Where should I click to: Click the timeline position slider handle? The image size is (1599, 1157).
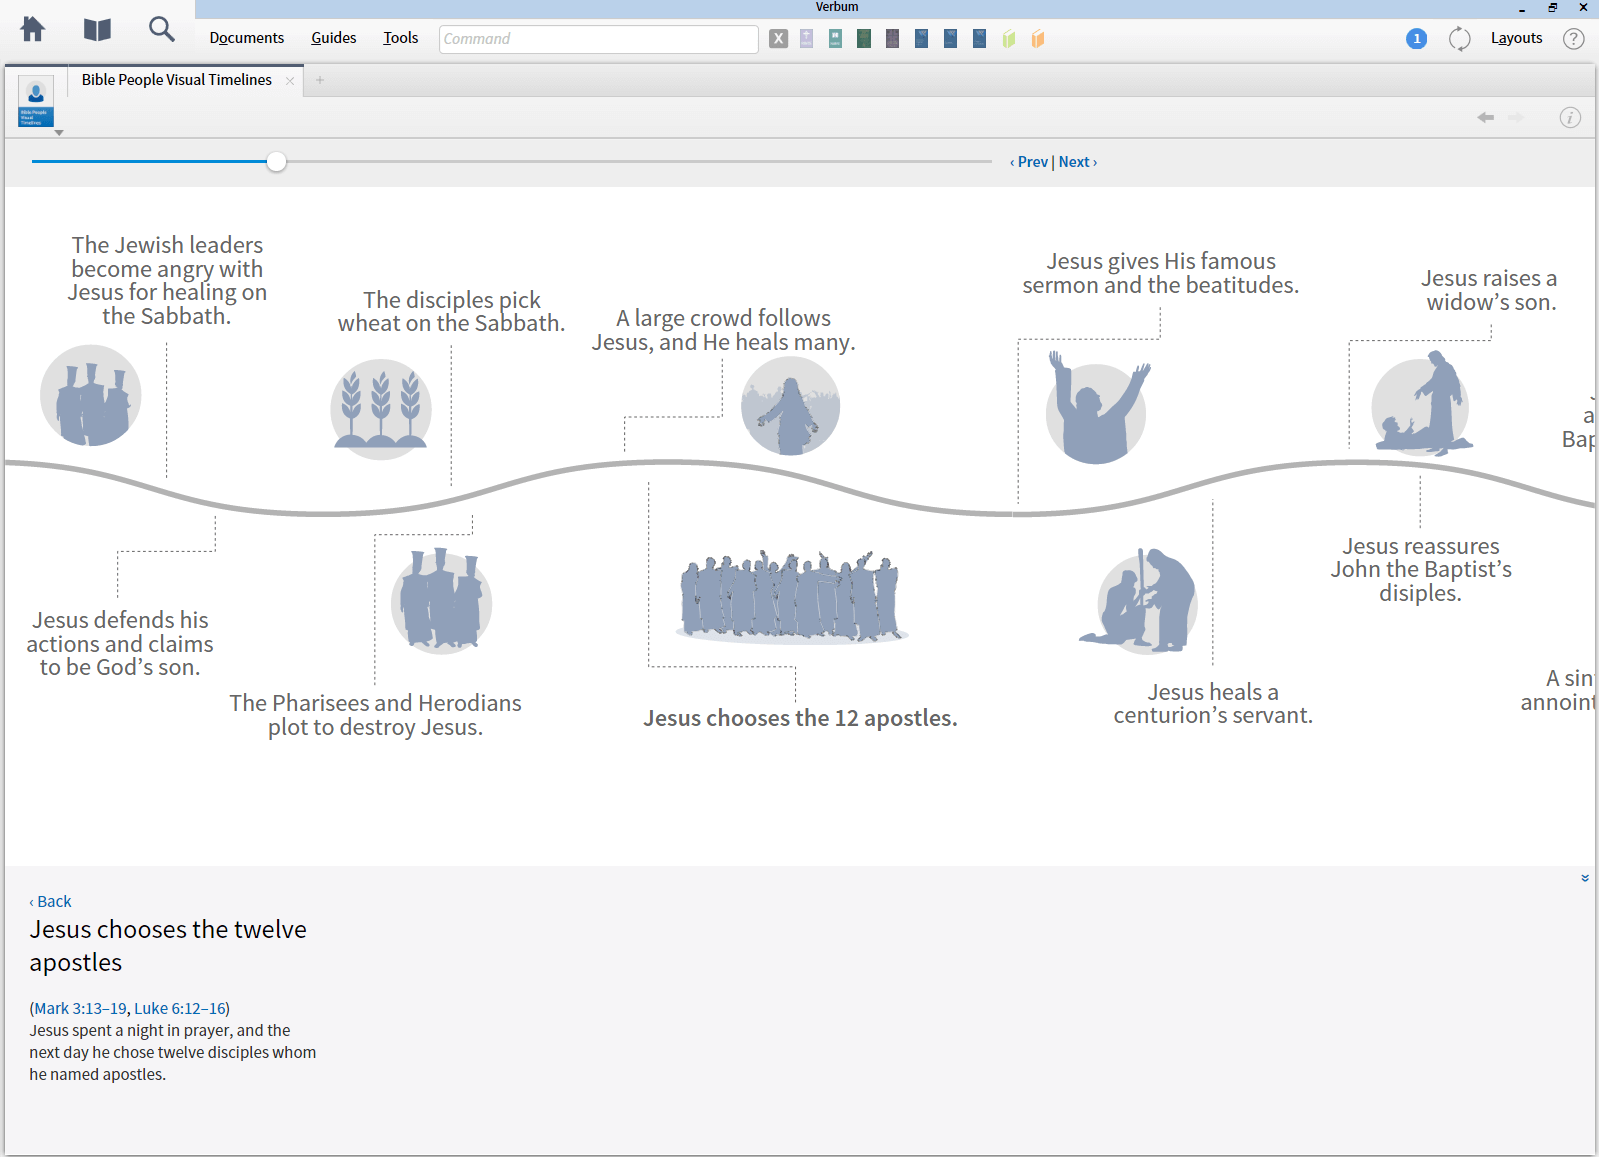[277, 162]
